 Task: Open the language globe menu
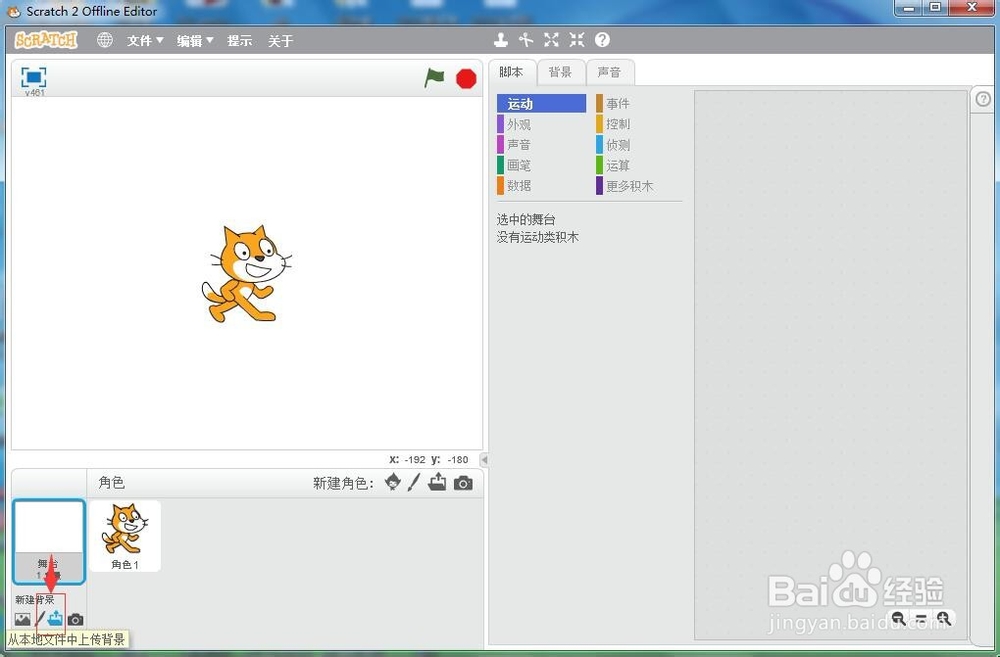point(105,40)
